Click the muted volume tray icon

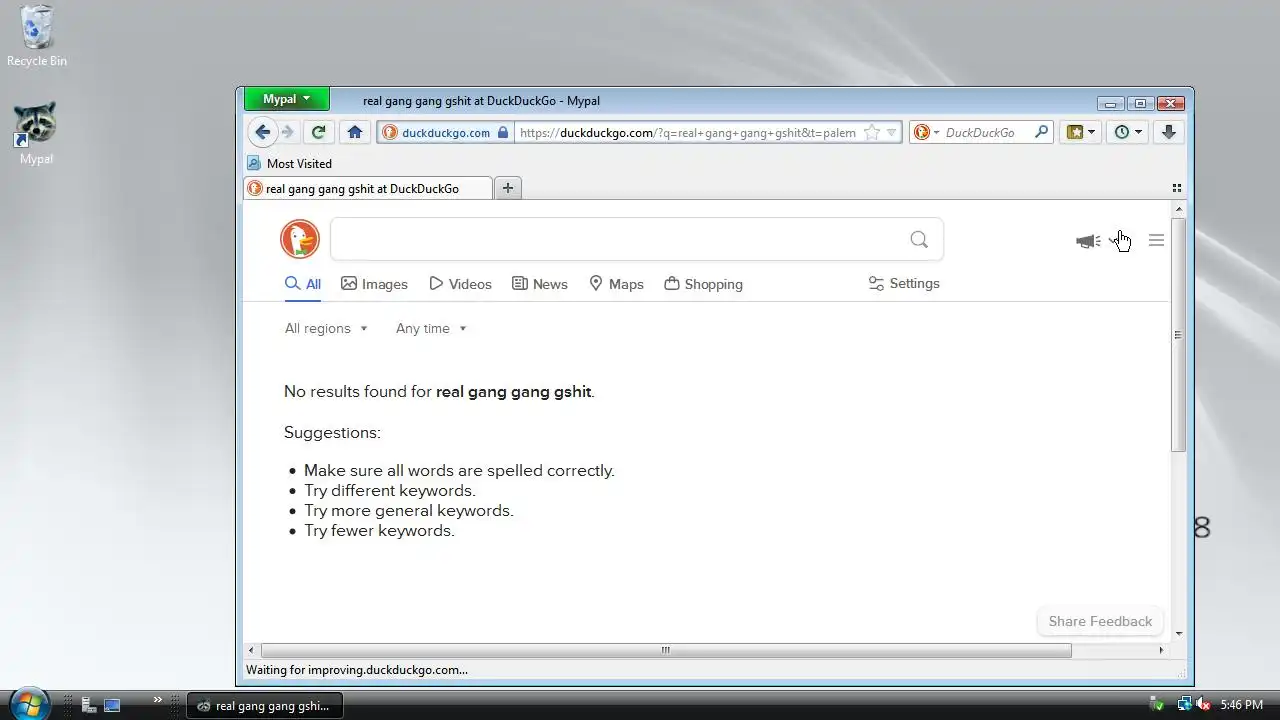[x=1204, y=705]
